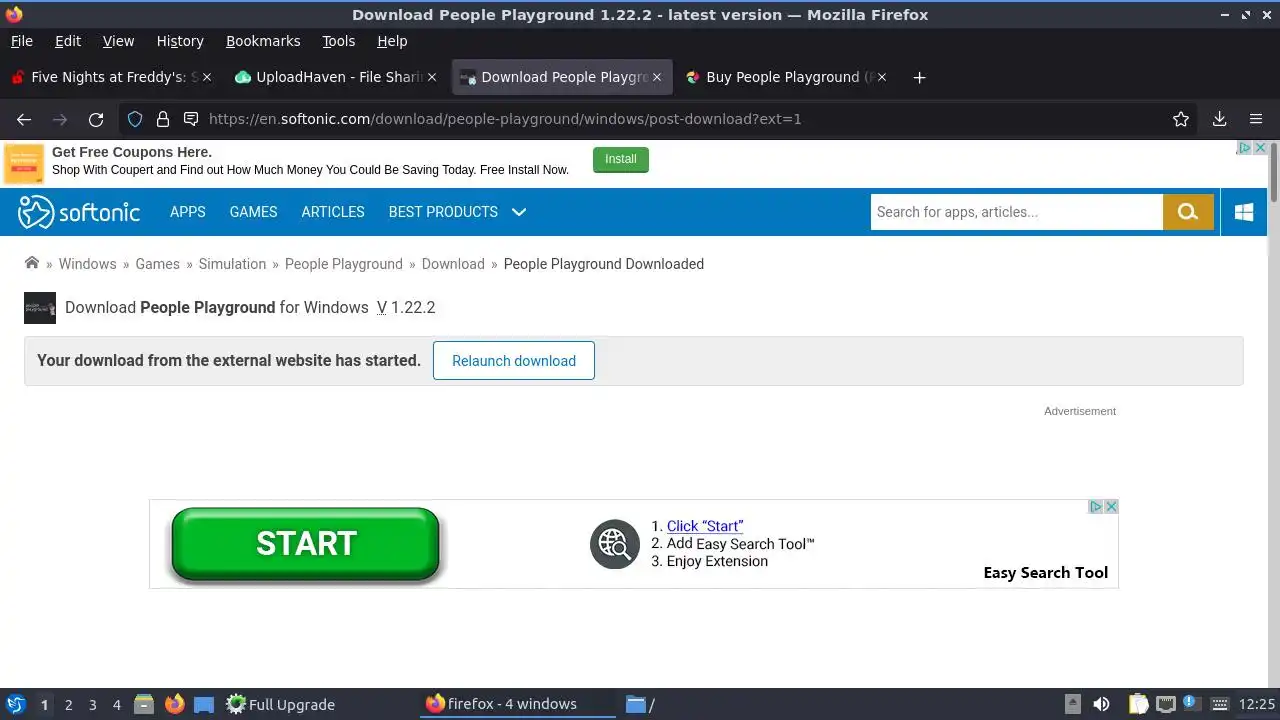
Task: Open the Apps section in Softonic nav
Action: click(188, 212)
